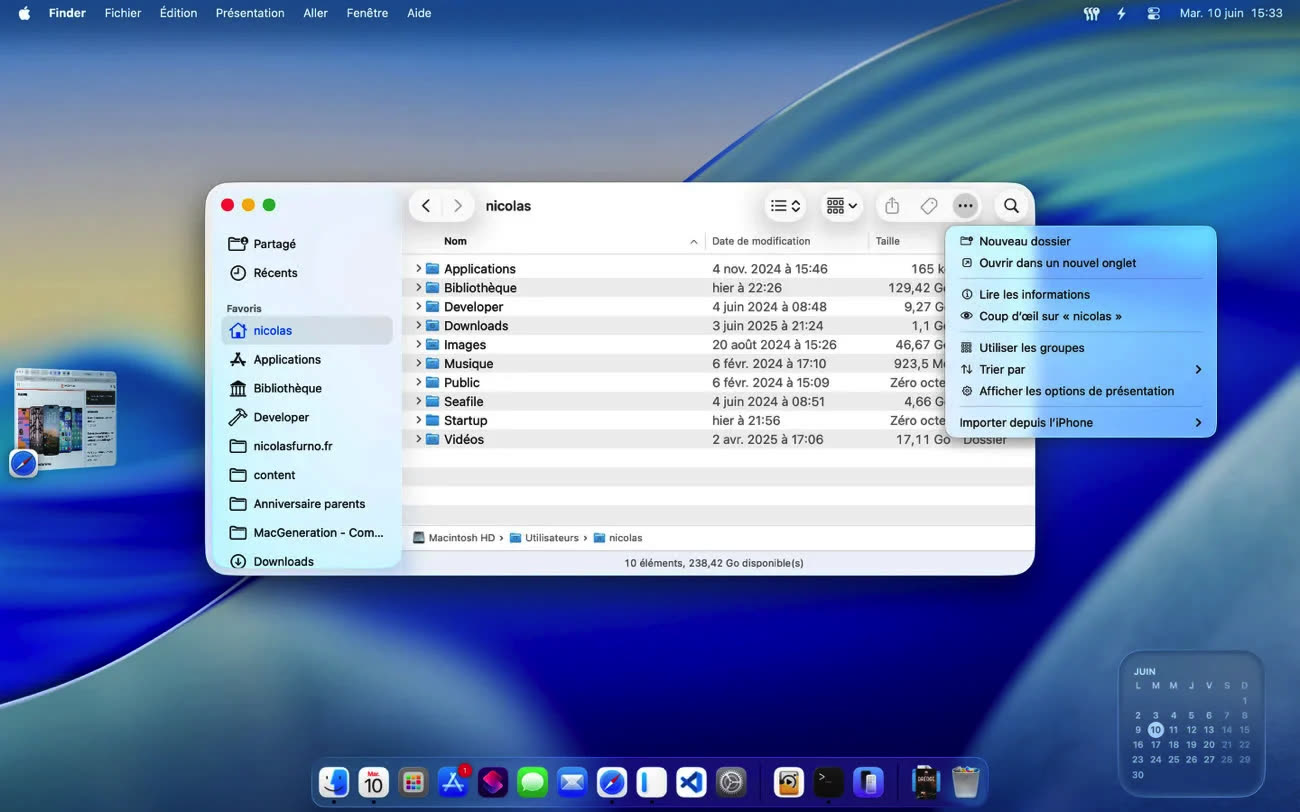Open the grouping options dropdown
Screen dimensions: 1300x812
pos(841,206)
